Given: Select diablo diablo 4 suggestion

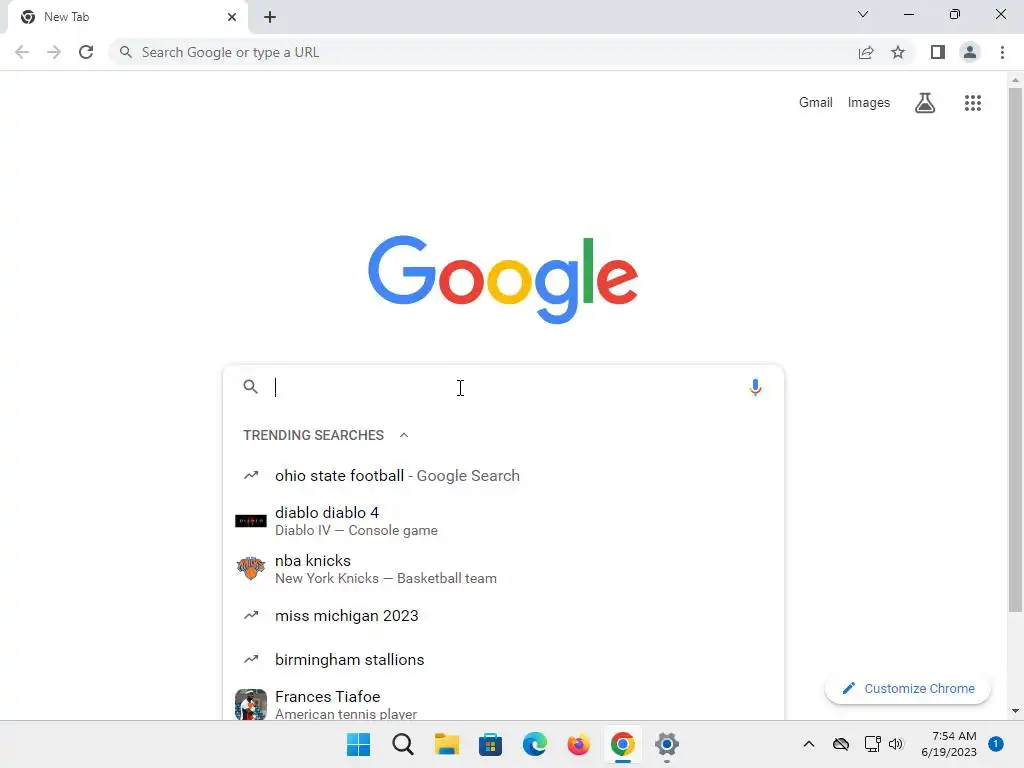Looking at the screenshot, I should 503,520.
